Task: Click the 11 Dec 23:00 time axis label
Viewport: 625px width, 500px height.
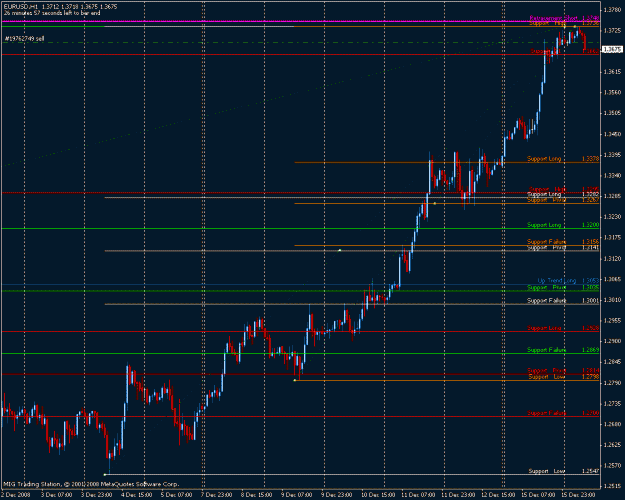Action: 458,495
